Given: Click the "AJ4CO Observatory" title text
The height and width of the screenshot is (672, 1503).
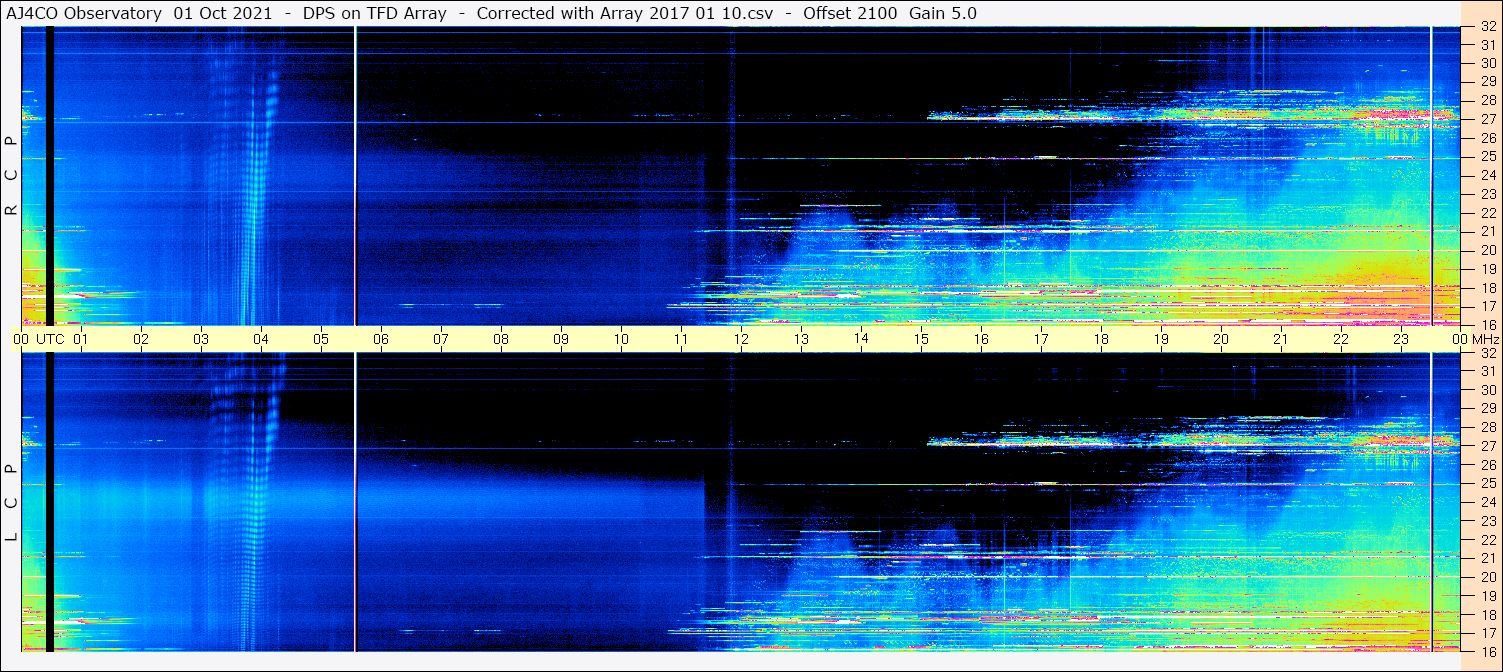Looking at the screenshot, I should (84, 13).
